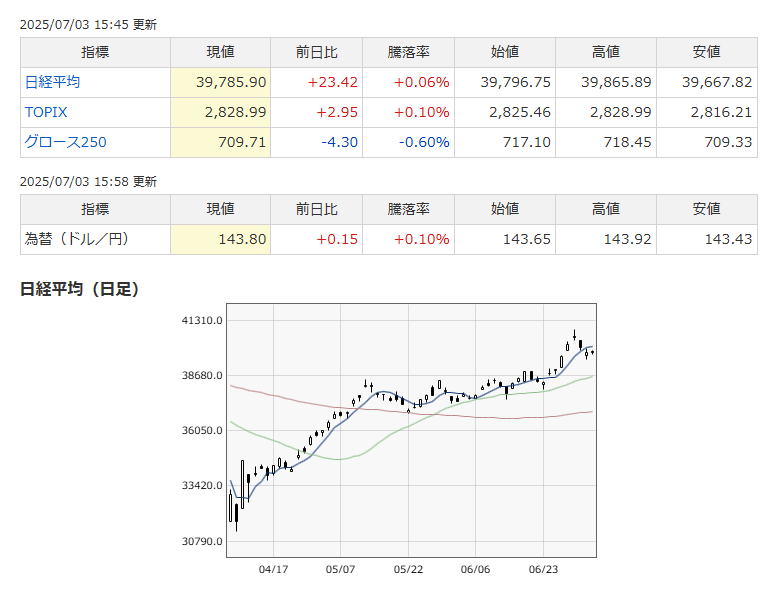780x594 pixels.
Task: Click 日経平均 high price 39,865.89
Action: click(616, 82)
